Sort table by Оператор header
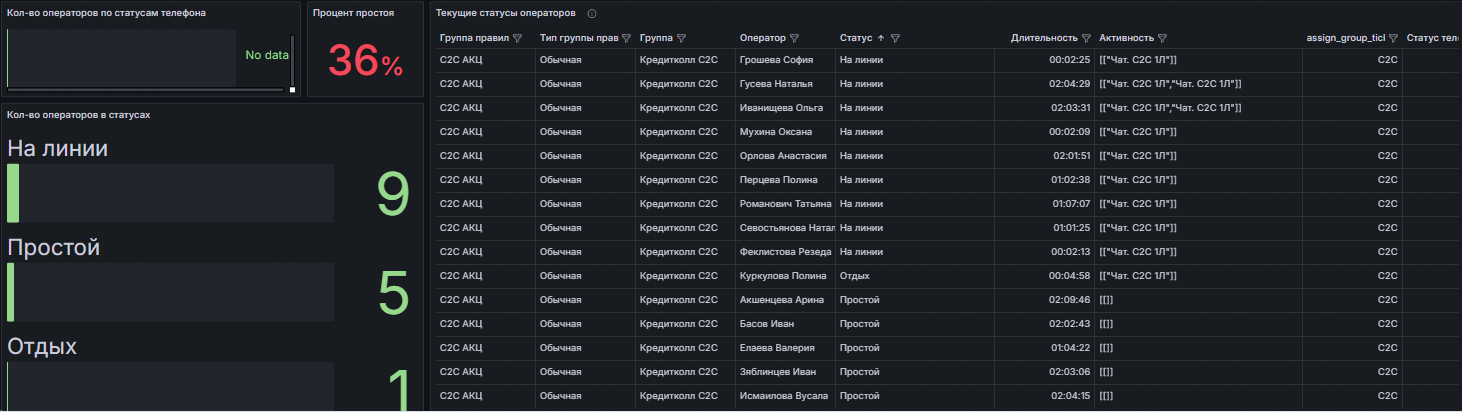 (x=762, y=39)
